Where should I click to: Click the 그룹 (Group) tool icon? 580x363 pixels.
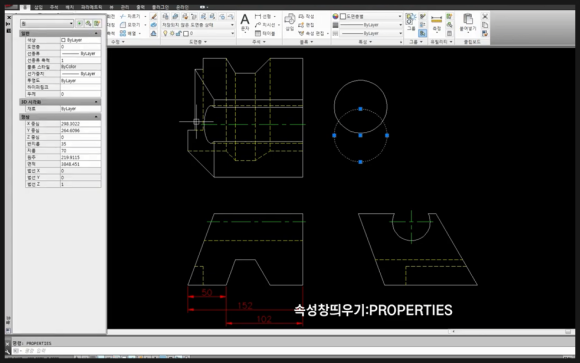point(411,22)
